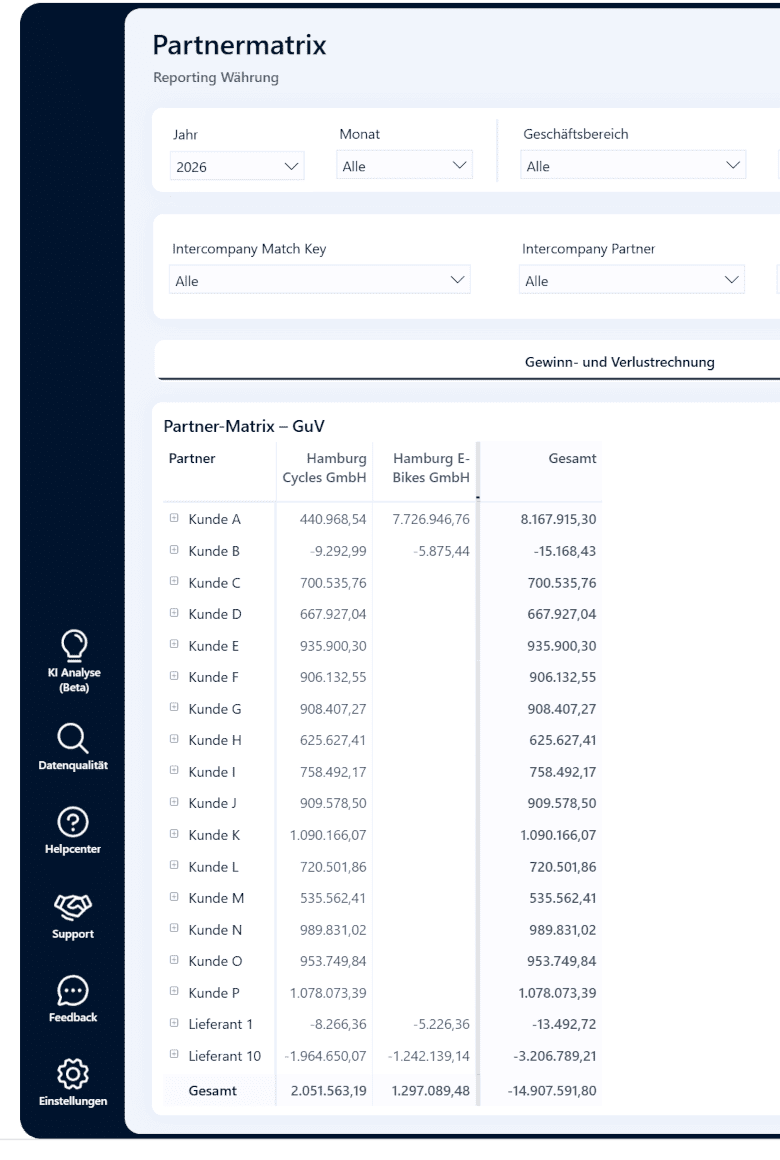Open Datenqualität magnifier icon

coord(73,738)
